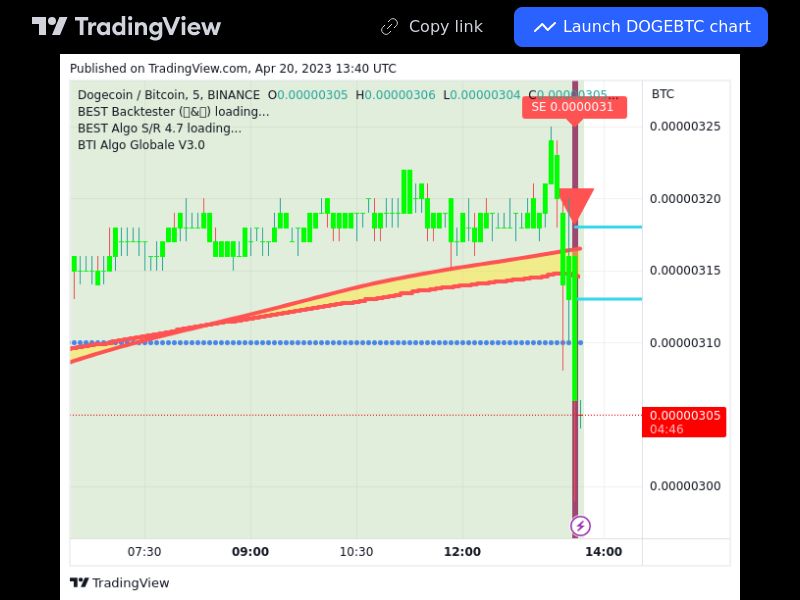Screen dimensions: 800x600
Task: Click the TradingView logo in the header
Action: [126, 27]
